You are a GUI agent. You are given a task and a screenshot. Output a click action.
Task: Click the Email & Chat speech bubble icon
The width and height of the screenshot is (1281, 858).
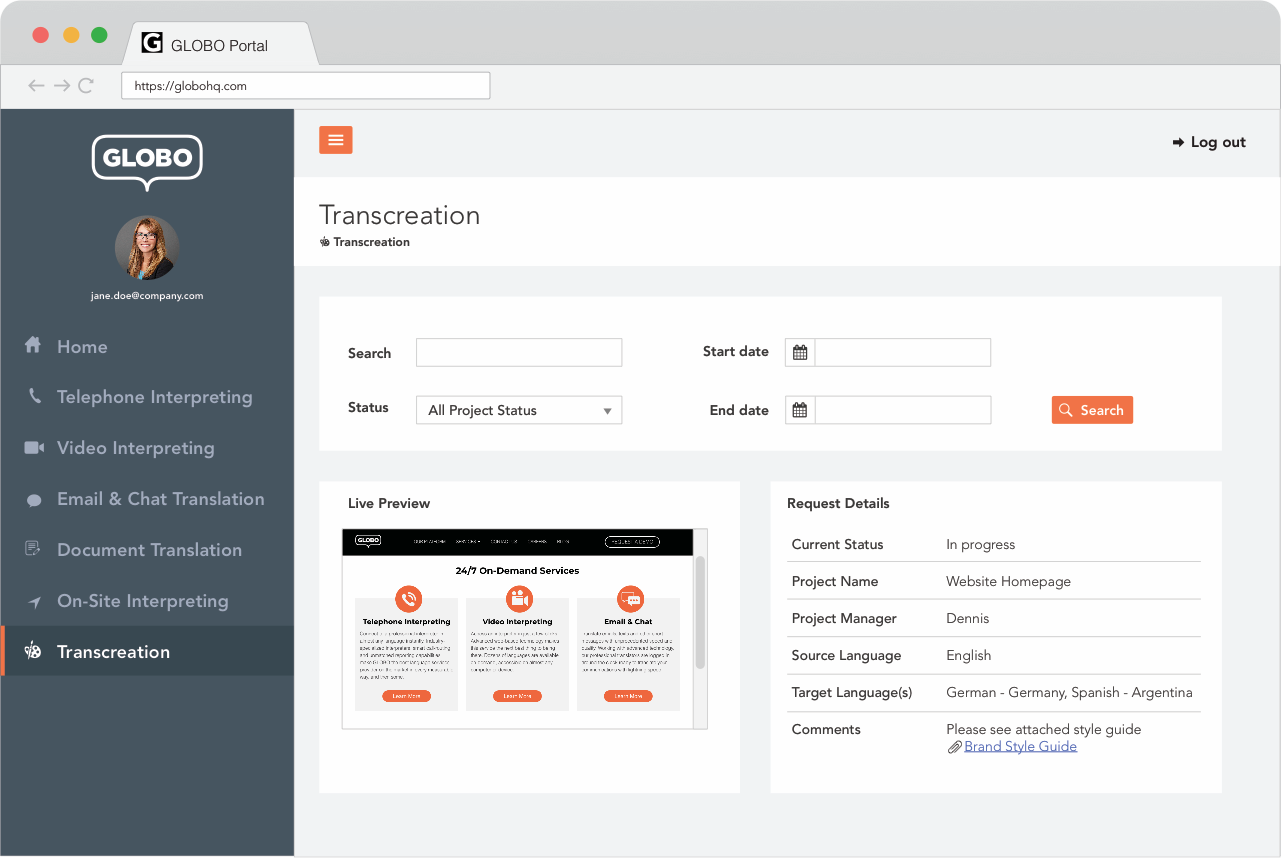coord(34,500)
